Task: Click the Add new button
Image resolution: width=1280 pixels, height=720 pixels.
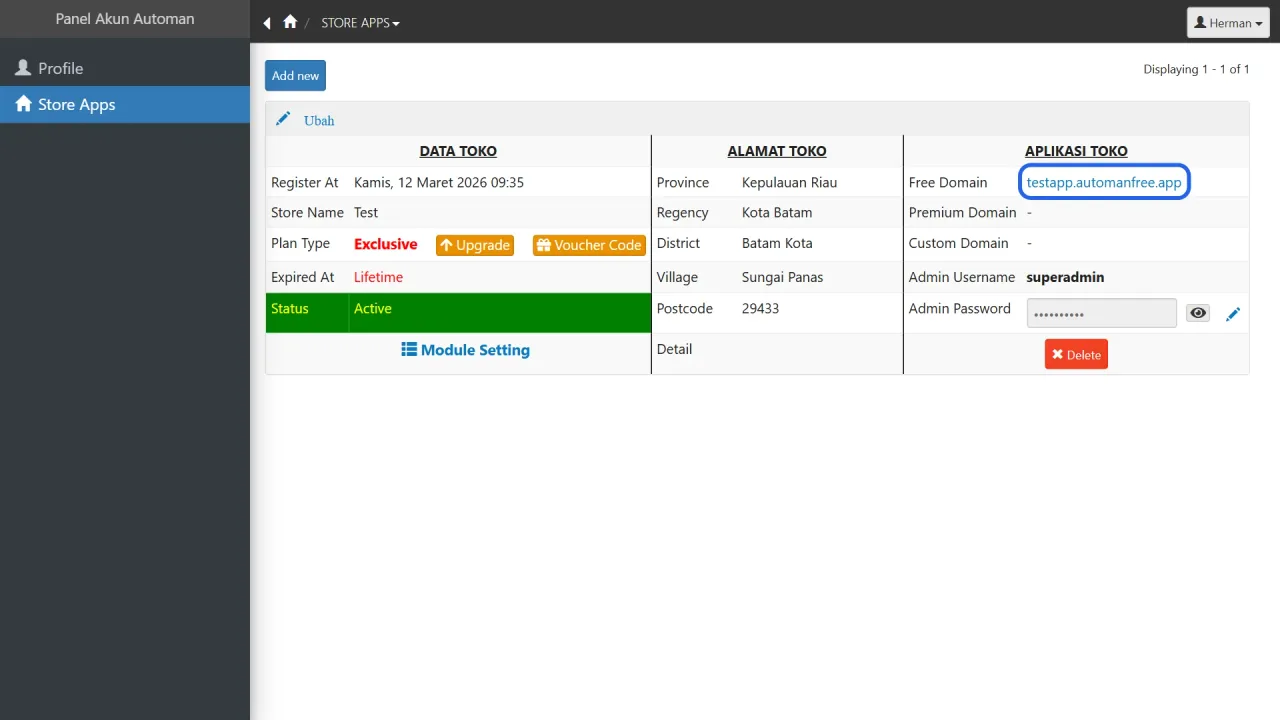Action: tap(295, 76)
